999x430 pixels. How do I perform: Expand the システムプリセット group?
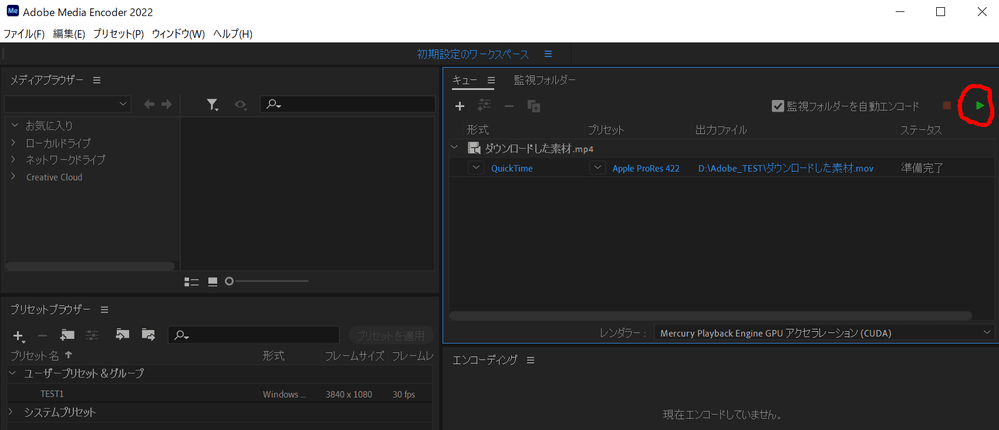pos(11,412)
